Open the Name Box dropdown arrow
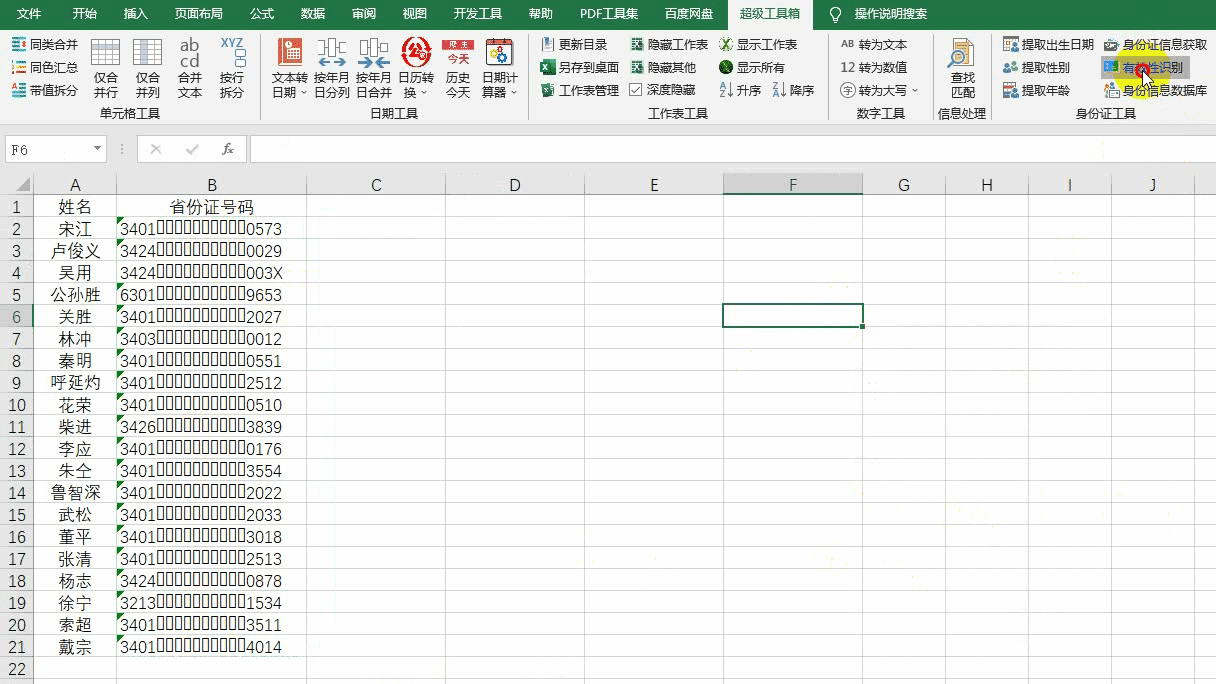Screen dimensions: 1216x684 pos(97,149)
